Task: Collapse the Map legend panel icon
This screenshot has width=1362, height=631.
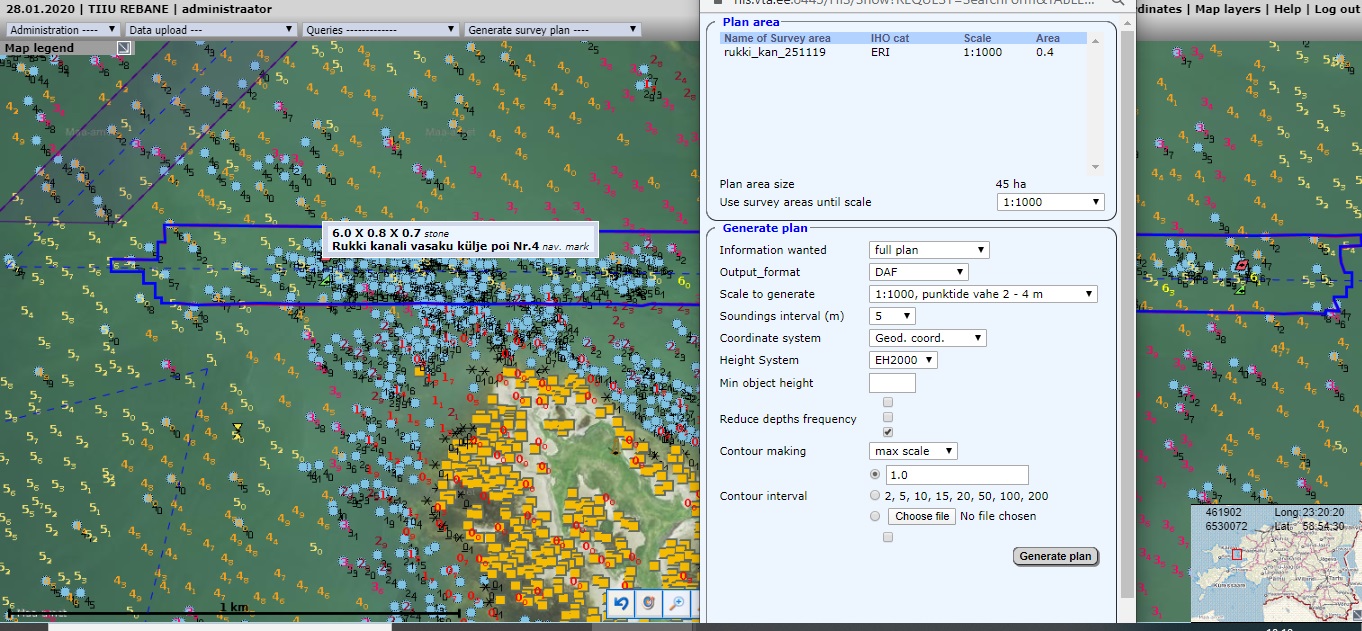Action: click(x=123, y=48)
